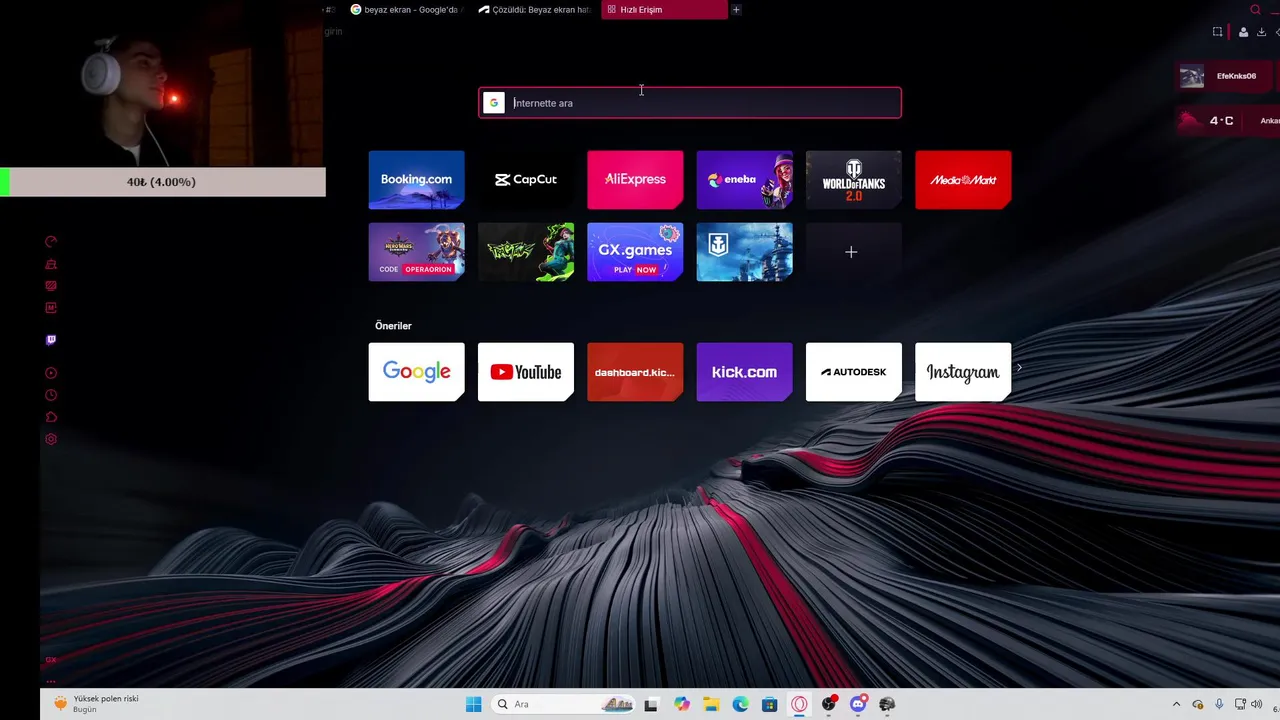Open the AliExpress speed dial tile
Screen dimensions: 1280x720
pos(635,180)
